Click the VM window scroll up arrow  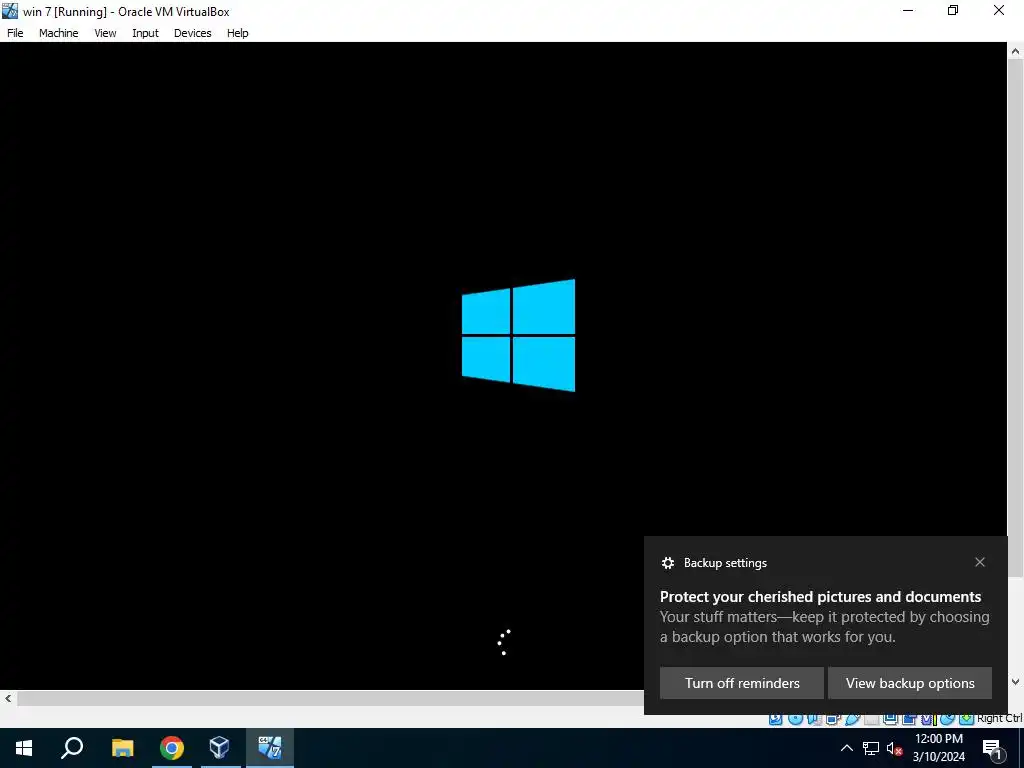tap(1016, 50)
